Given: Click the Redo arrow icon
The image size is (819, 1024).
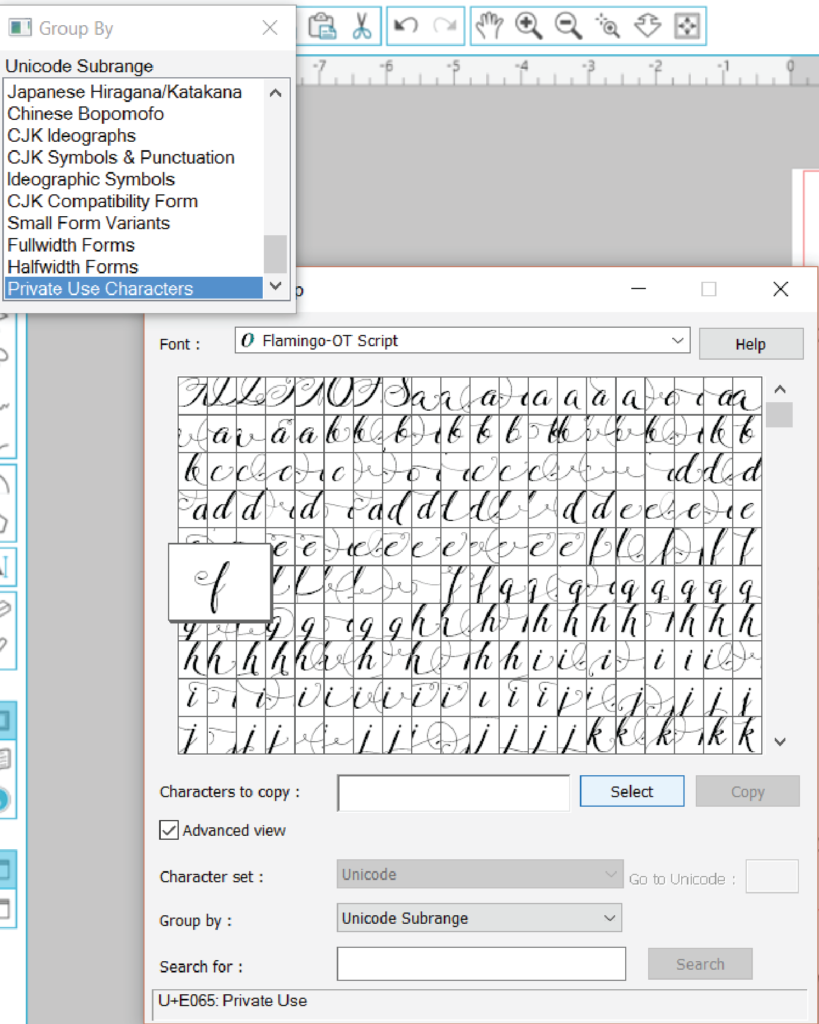Looking at the screenshot, I should [445, 26].
